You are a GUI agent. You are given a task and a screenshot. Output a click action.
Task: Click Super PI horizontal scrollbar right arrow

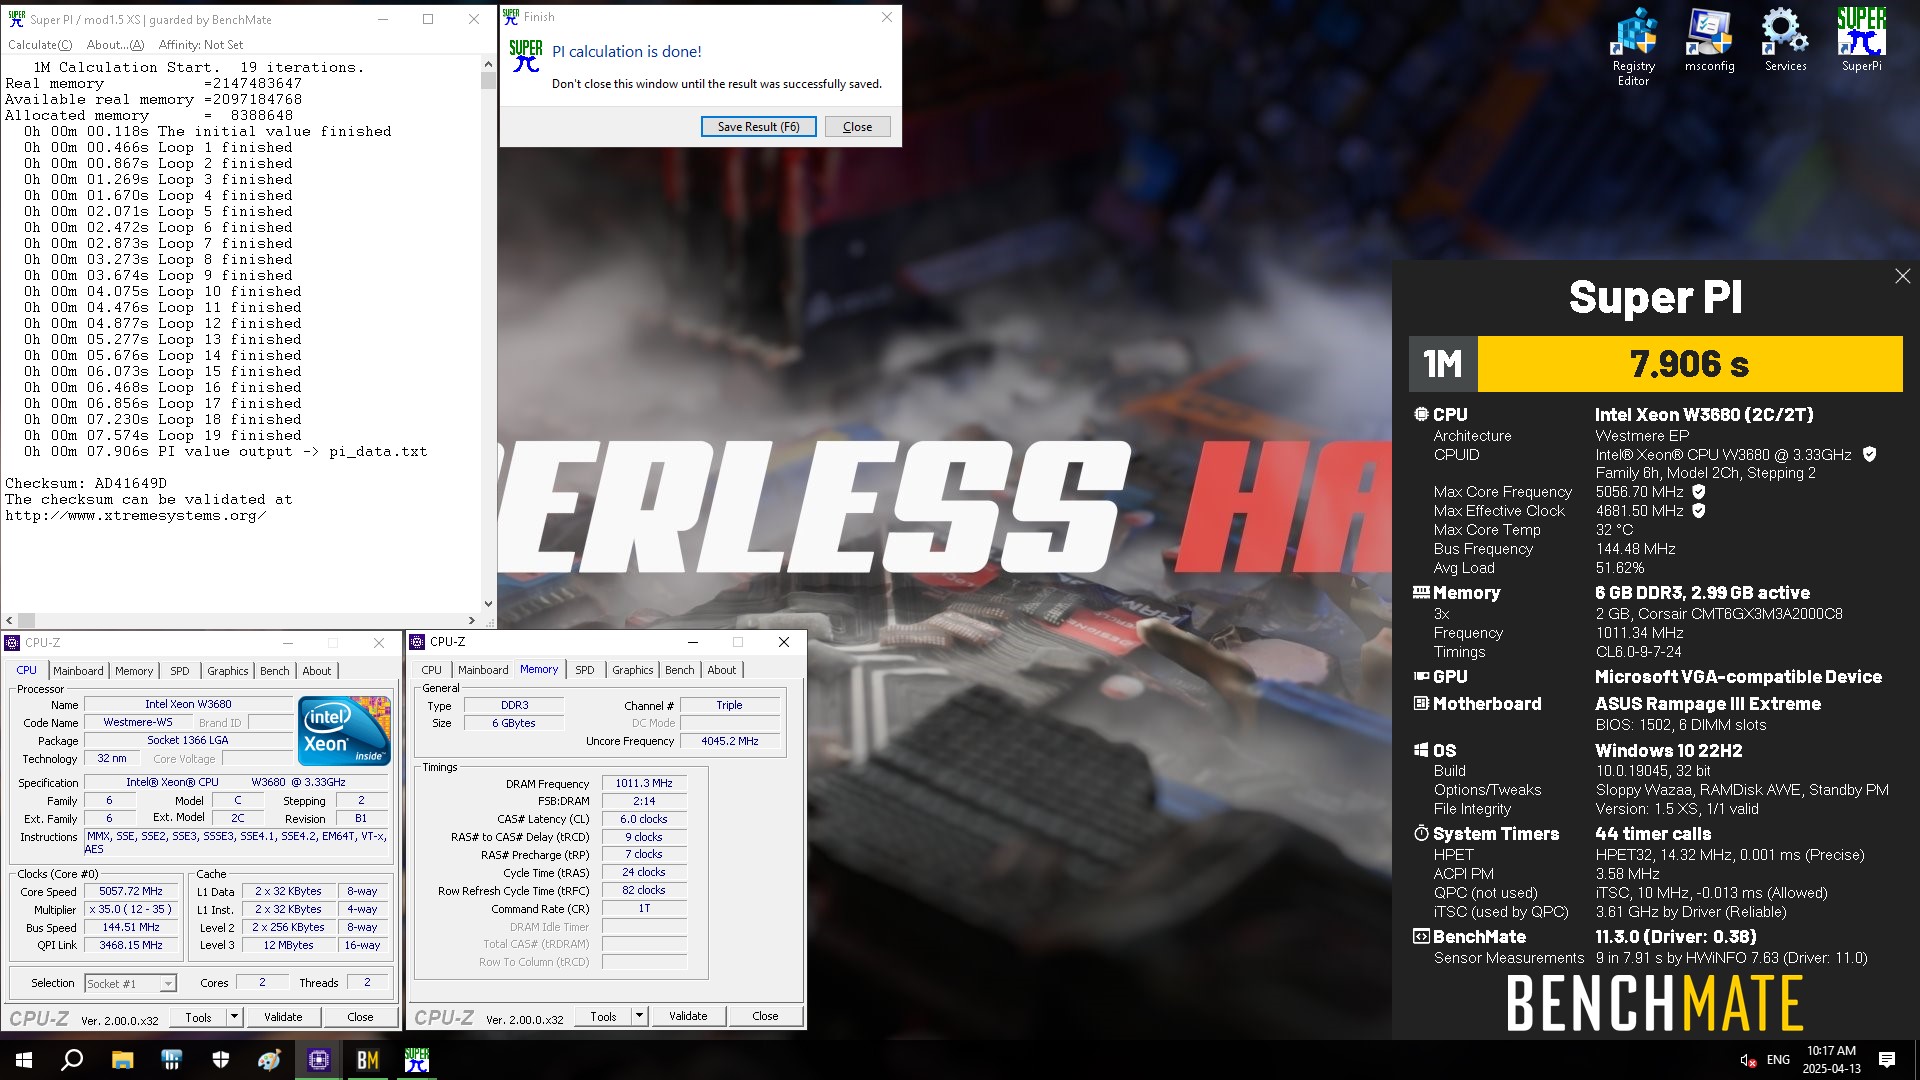pos(472,621)
